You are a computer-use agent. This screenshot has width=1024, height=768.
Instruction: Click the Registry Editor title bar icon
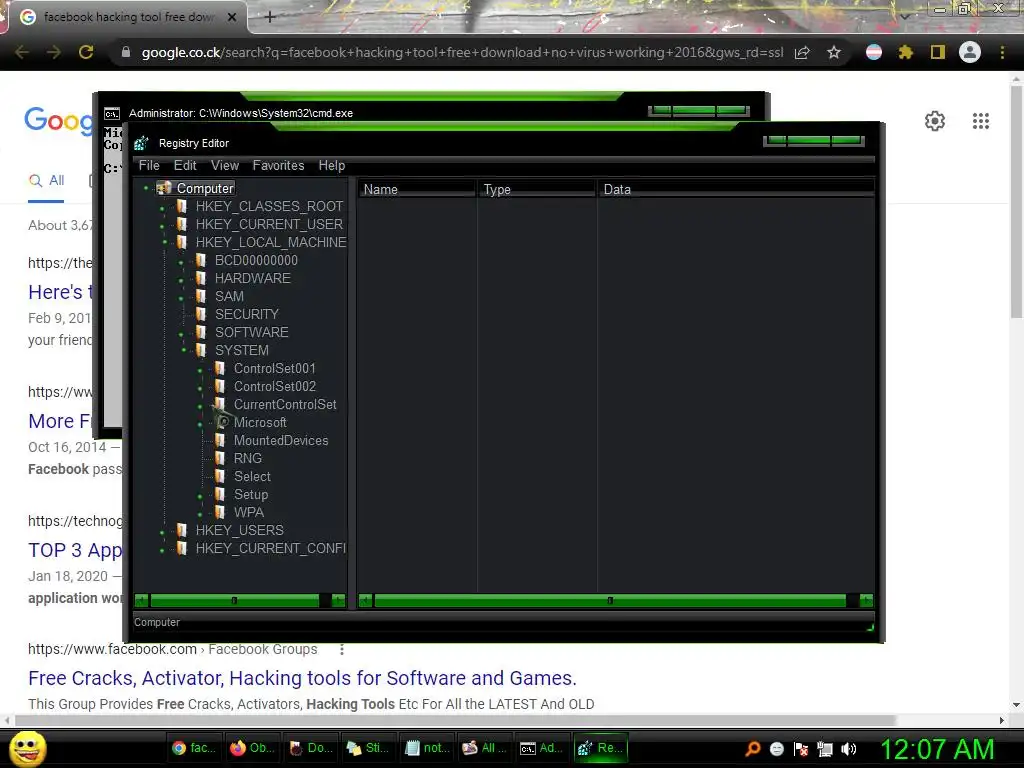coord(141,143)
